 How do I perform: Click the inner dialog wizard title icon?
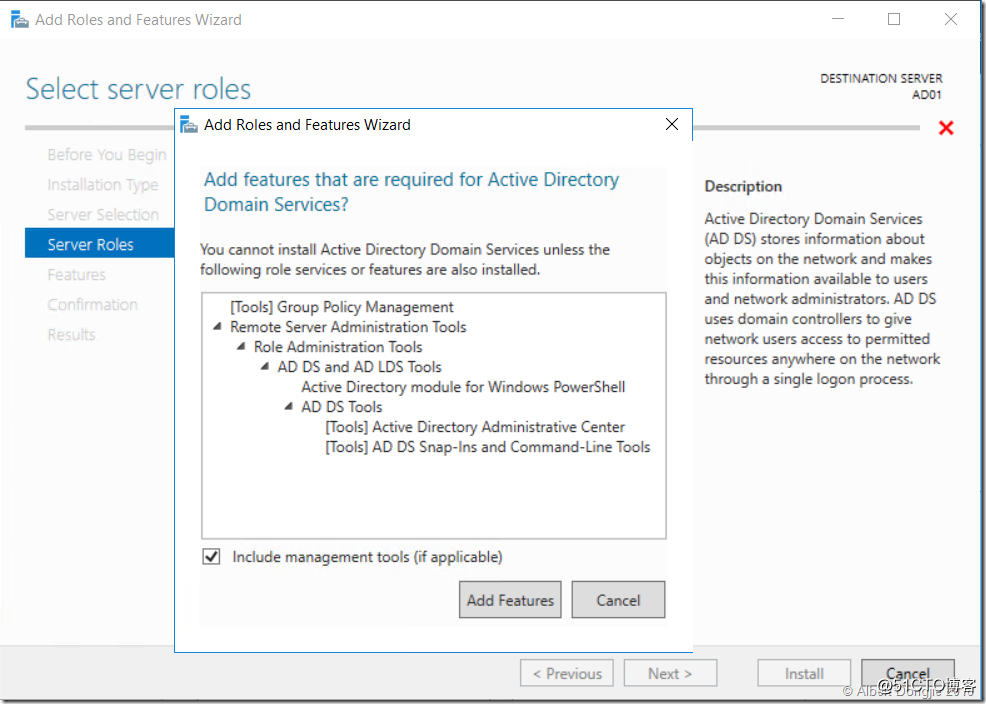click(x=189, y=124)
